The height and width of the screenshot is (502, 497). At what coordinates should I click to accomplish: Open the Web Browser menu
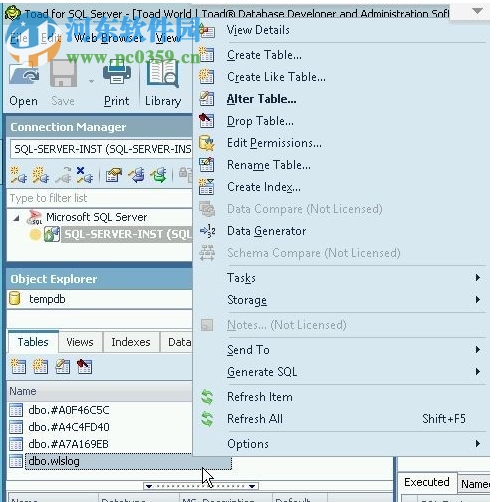pyautogui.click(x=108, y=38)
